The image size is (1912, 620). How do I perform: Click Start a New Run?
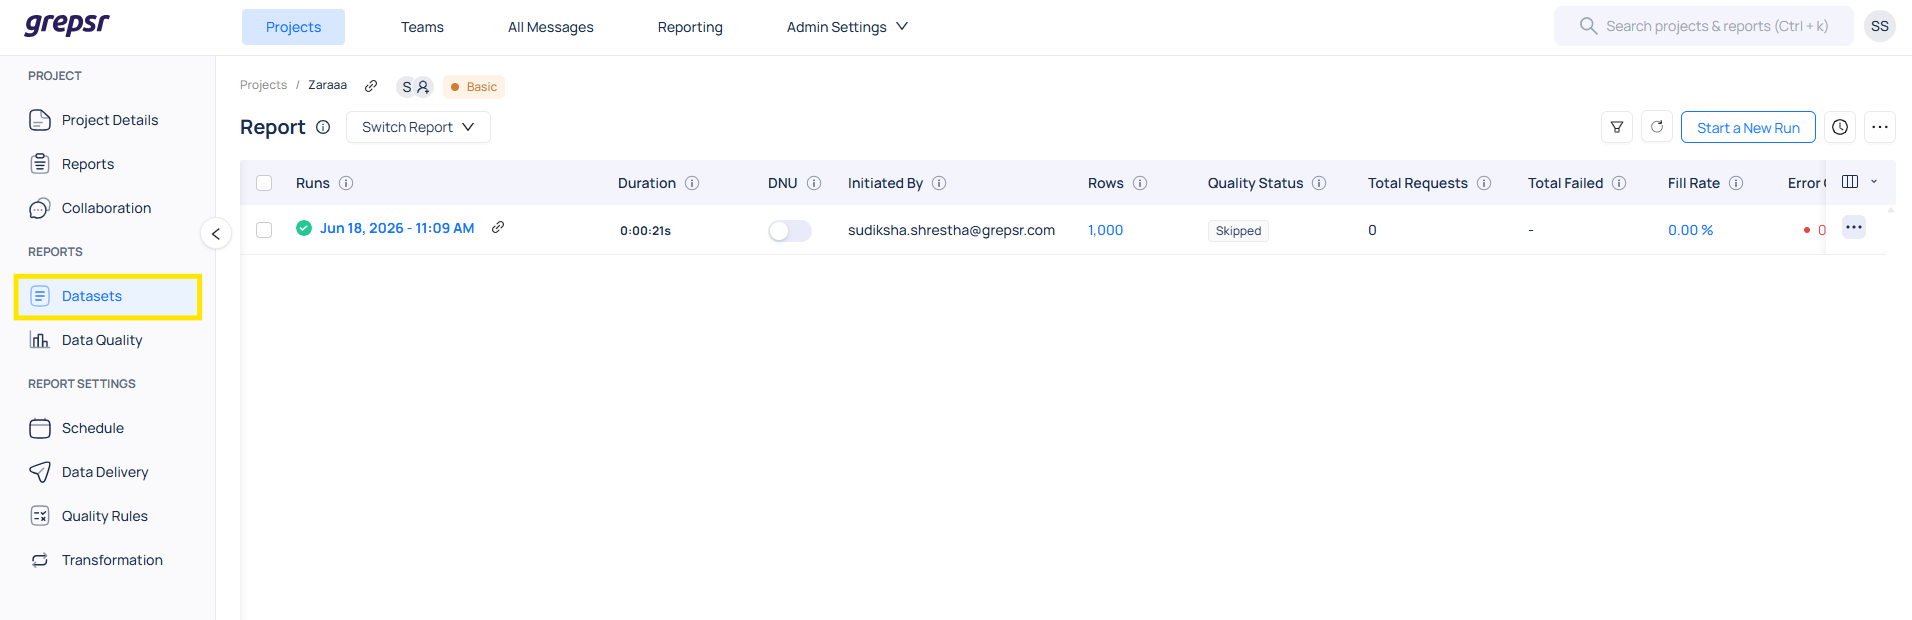1748,127
